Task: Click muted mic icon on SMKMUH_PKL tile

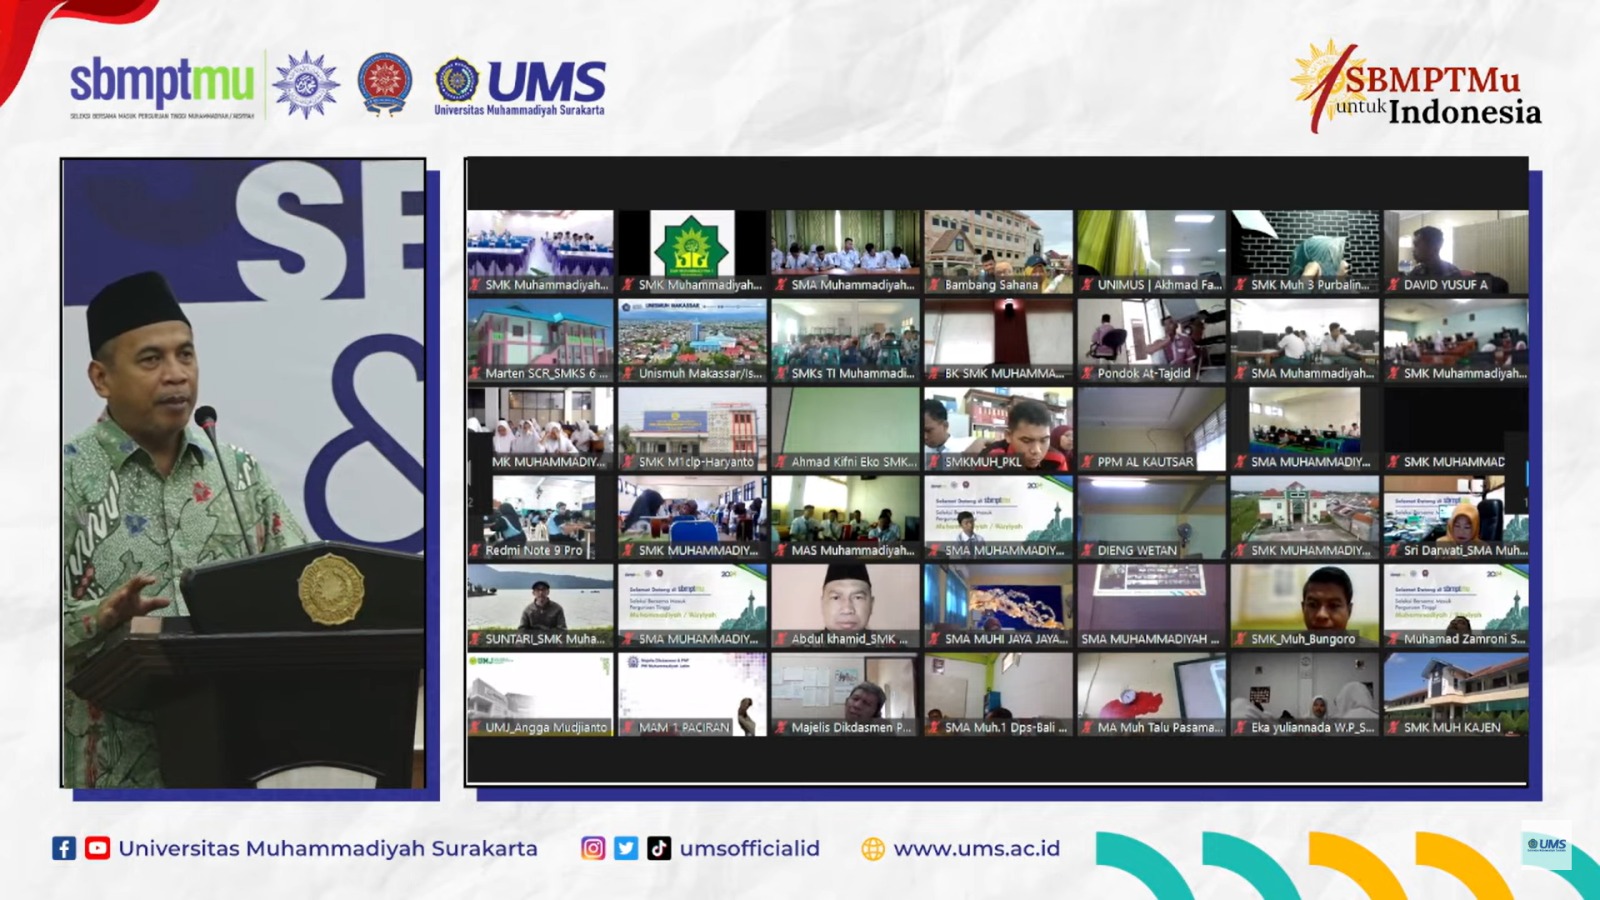Action: pyautogui.click(x=934, y=462)
